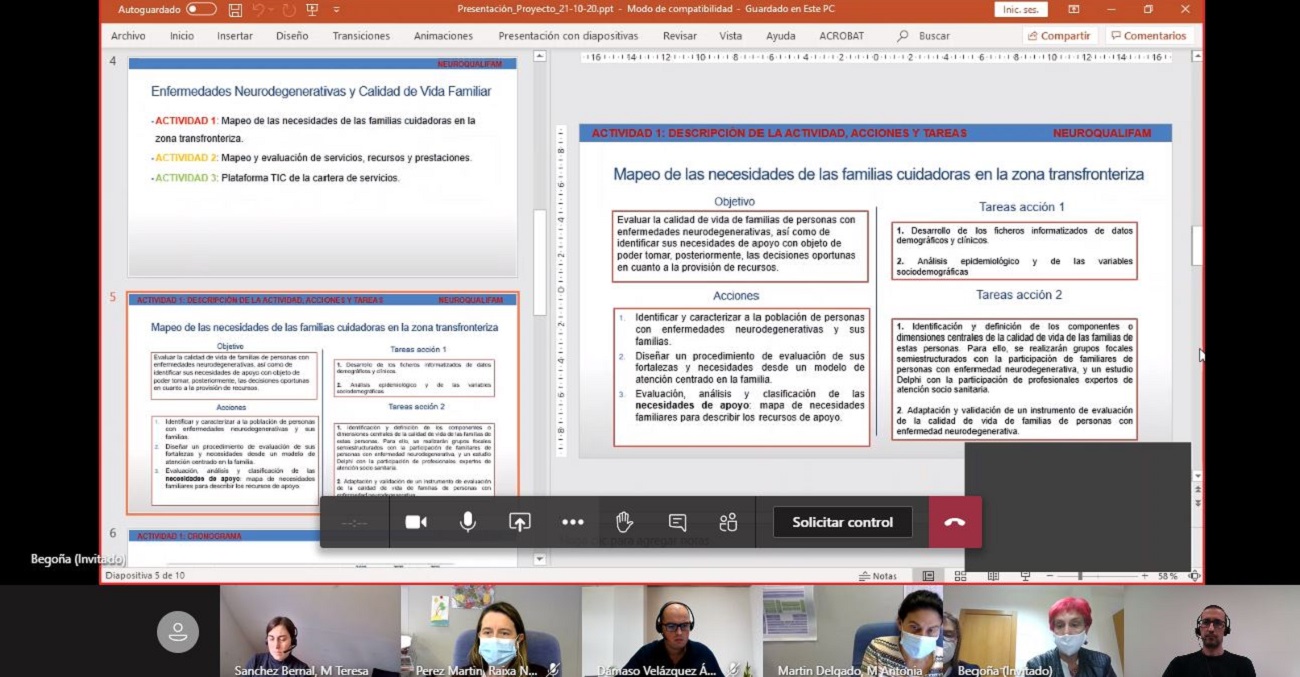1300x677 pixels.
Task: Click the Comentarios button
Action: [1148, 36]
